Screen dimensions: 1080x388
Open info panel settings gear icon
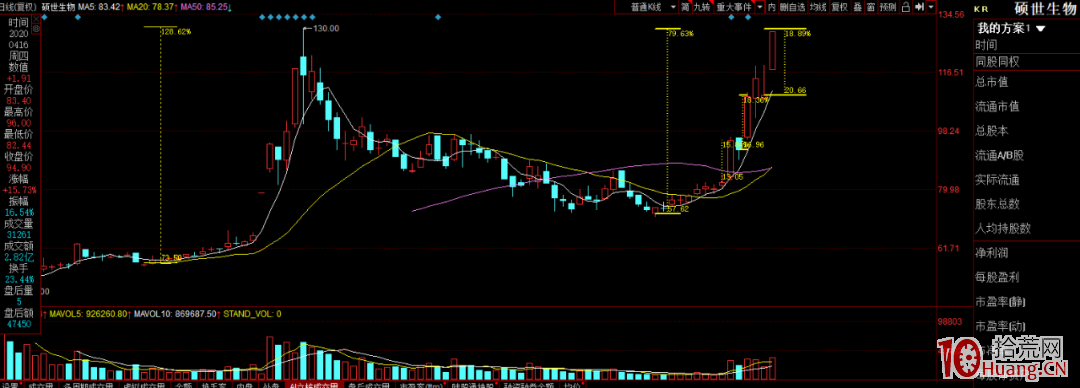click(36, 29)
